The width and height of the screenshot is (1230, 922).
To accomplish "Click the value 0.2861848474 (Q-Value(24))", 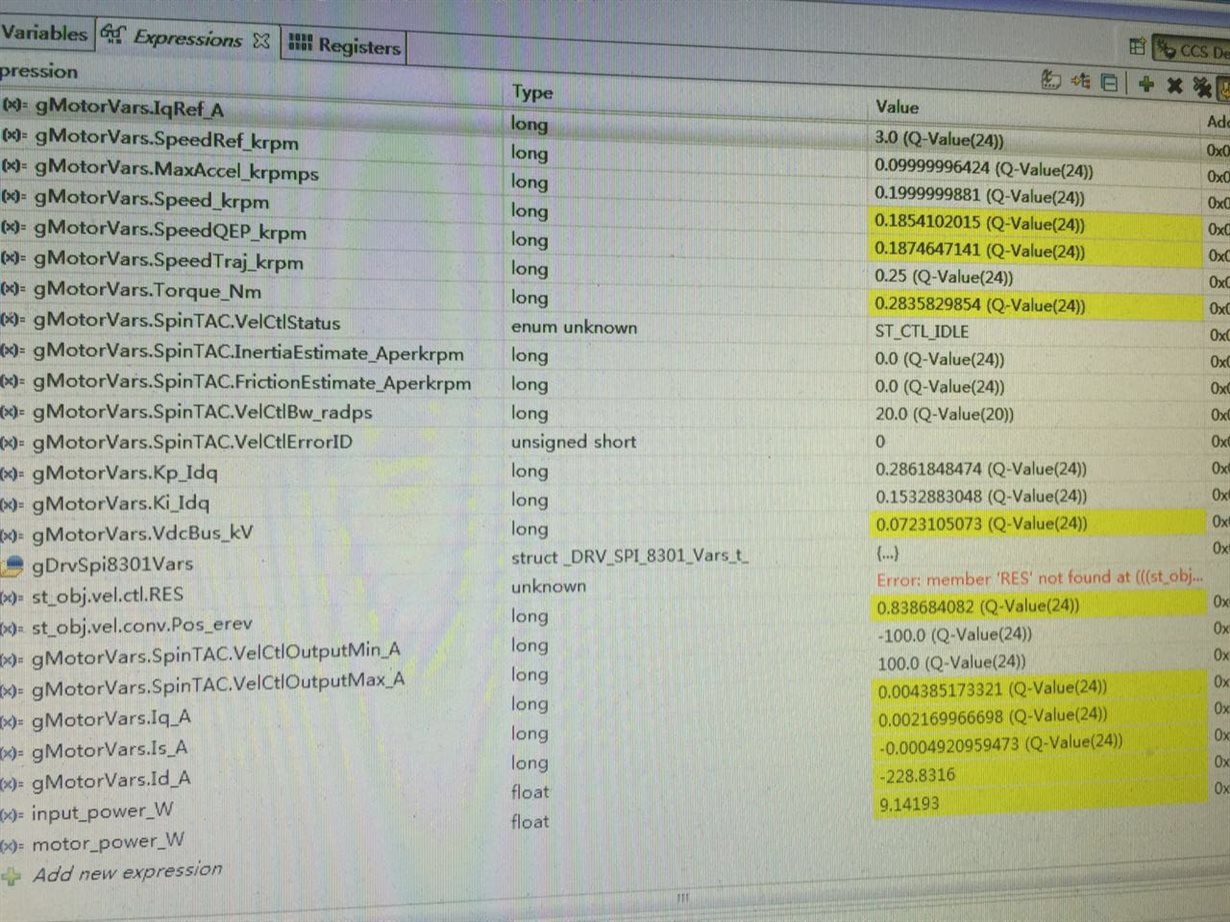I will tap(981, 468).
